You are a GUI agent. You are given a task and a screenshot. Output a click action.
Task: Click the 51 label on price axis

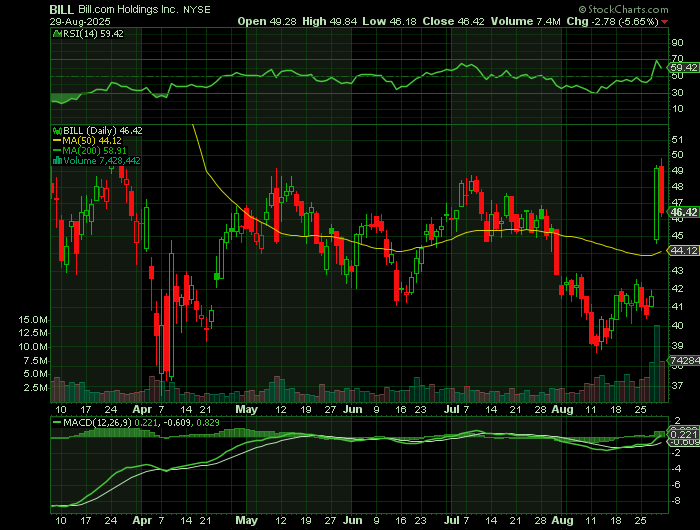677,140
